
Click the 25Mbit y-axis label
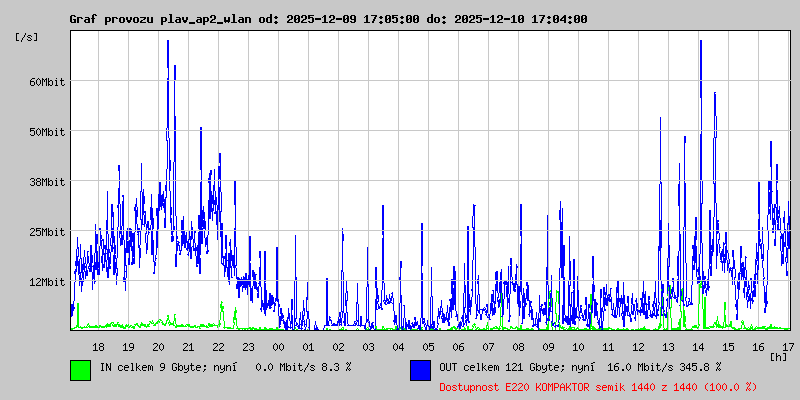click(x=47, y=232)
